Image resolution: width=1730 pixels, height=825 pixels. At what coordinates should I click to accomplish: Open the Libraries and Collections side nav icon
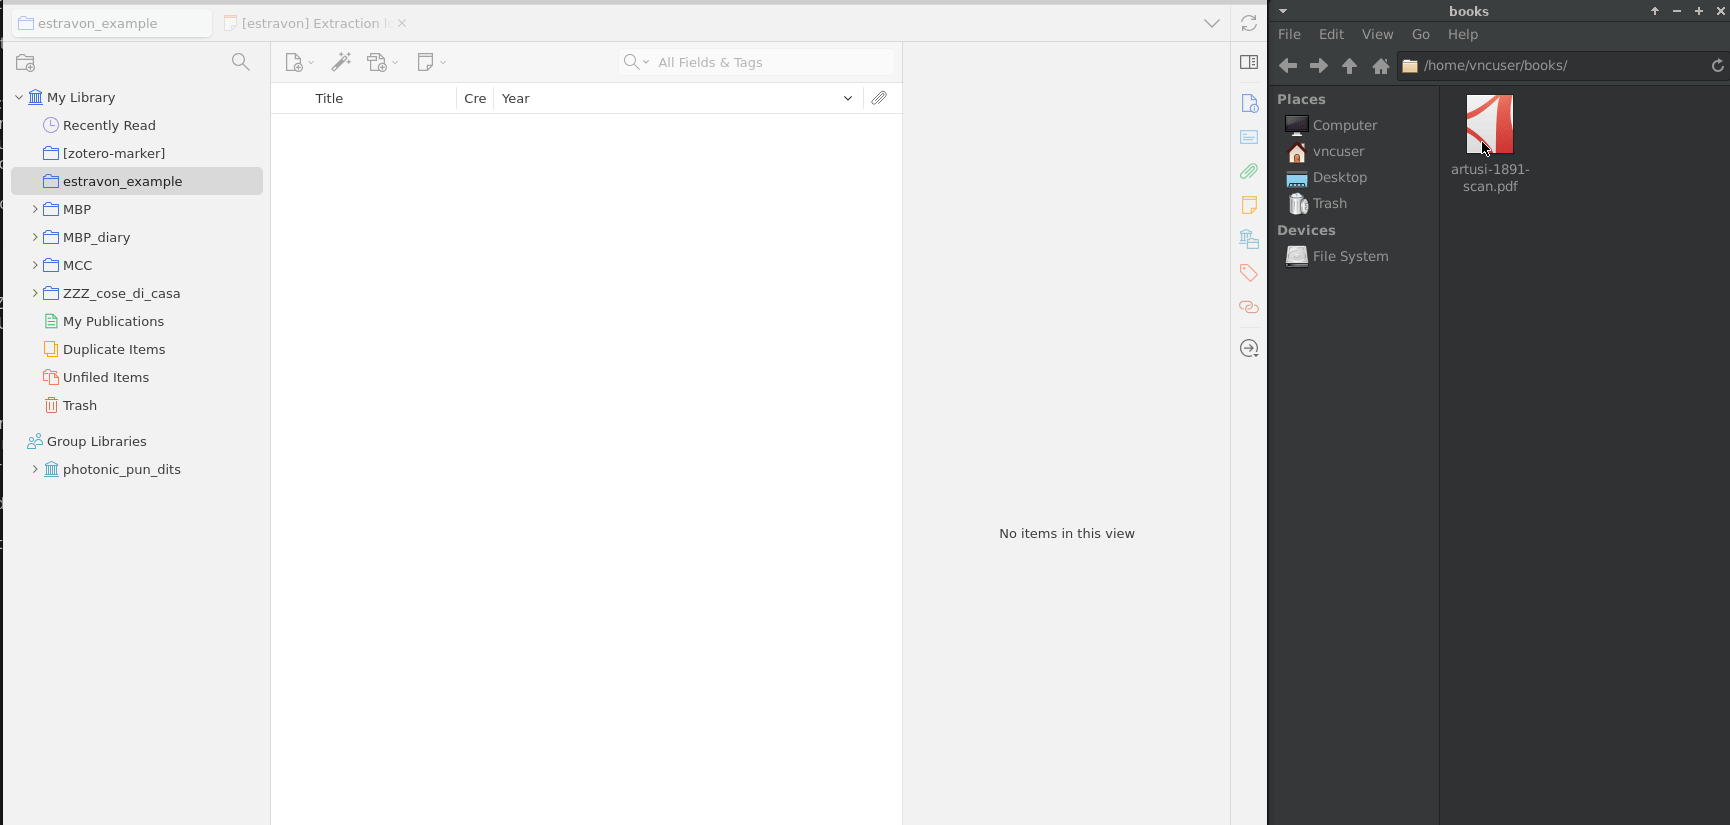coord(1249,239)
